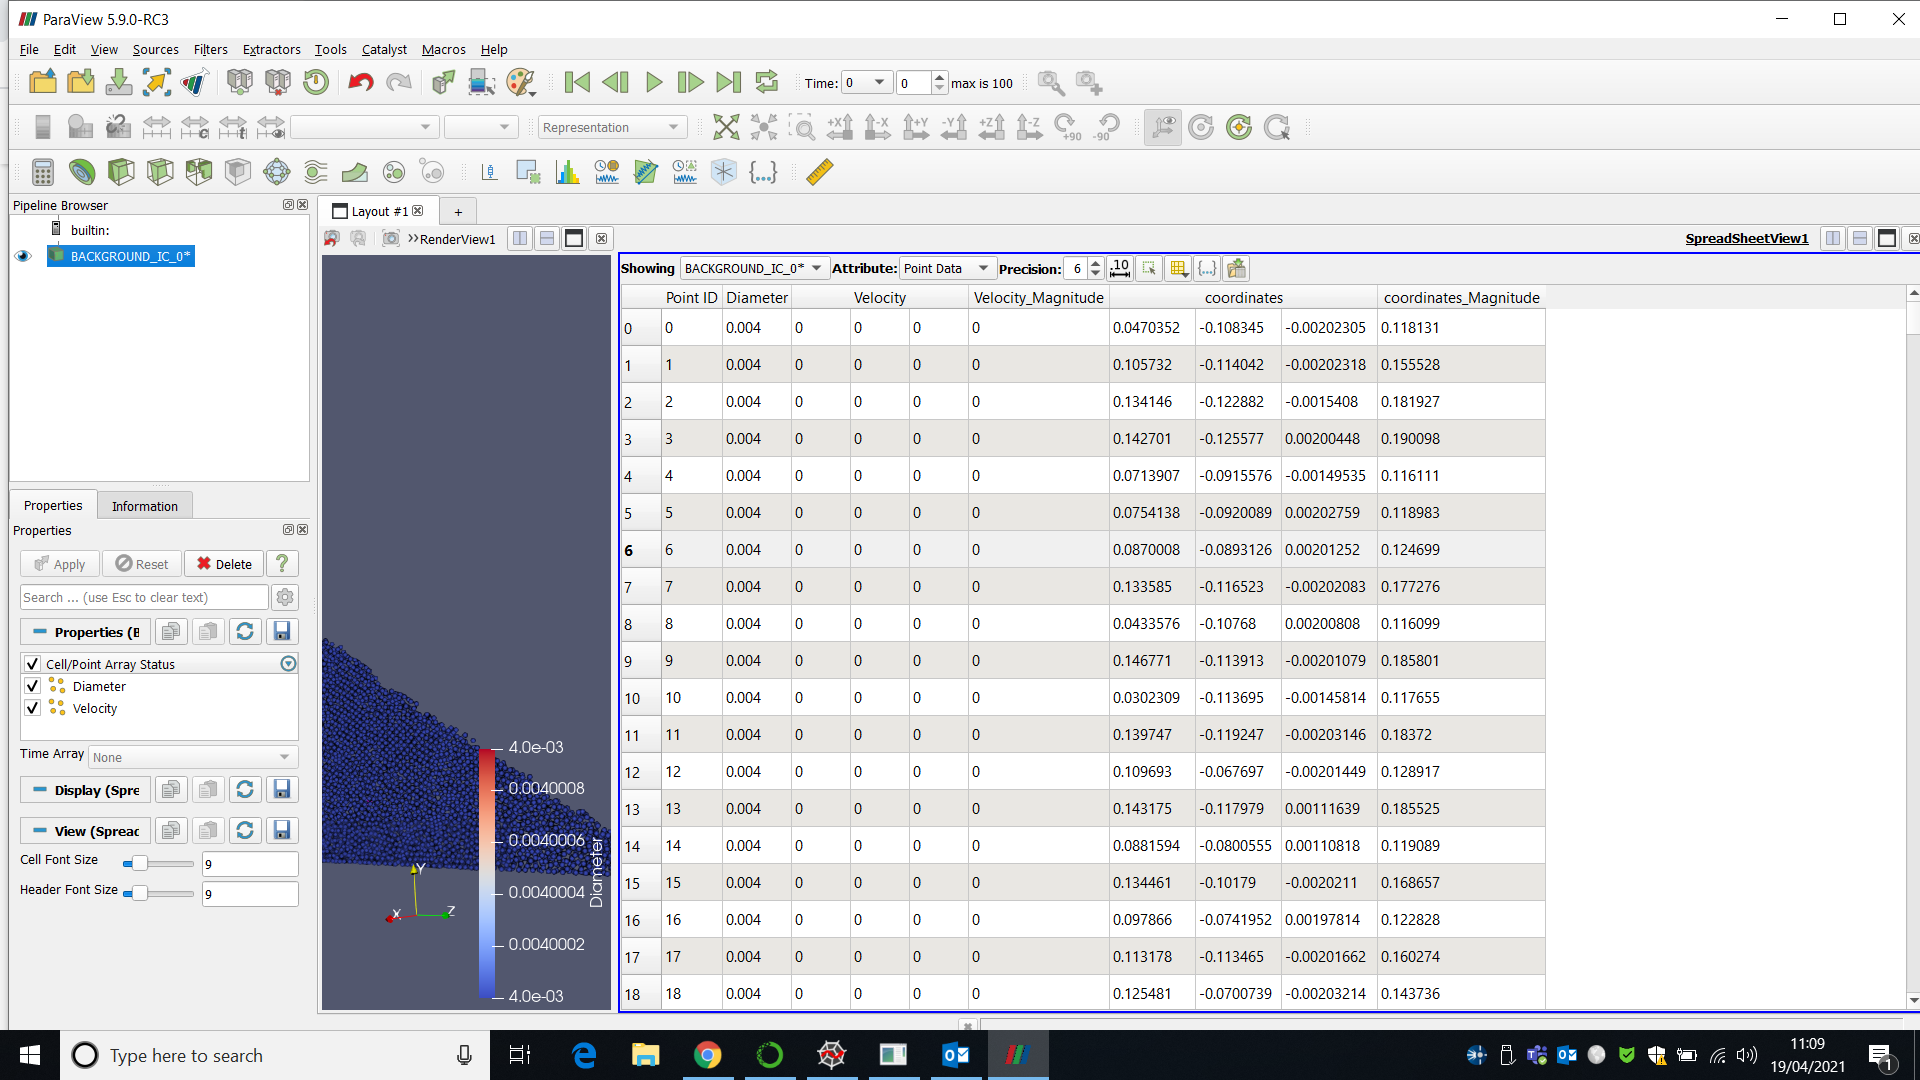The width and height of the screenshot is (1920, 1080).
Task: Uncheck the Diameter array checkbox
Action: coord(32,686)
